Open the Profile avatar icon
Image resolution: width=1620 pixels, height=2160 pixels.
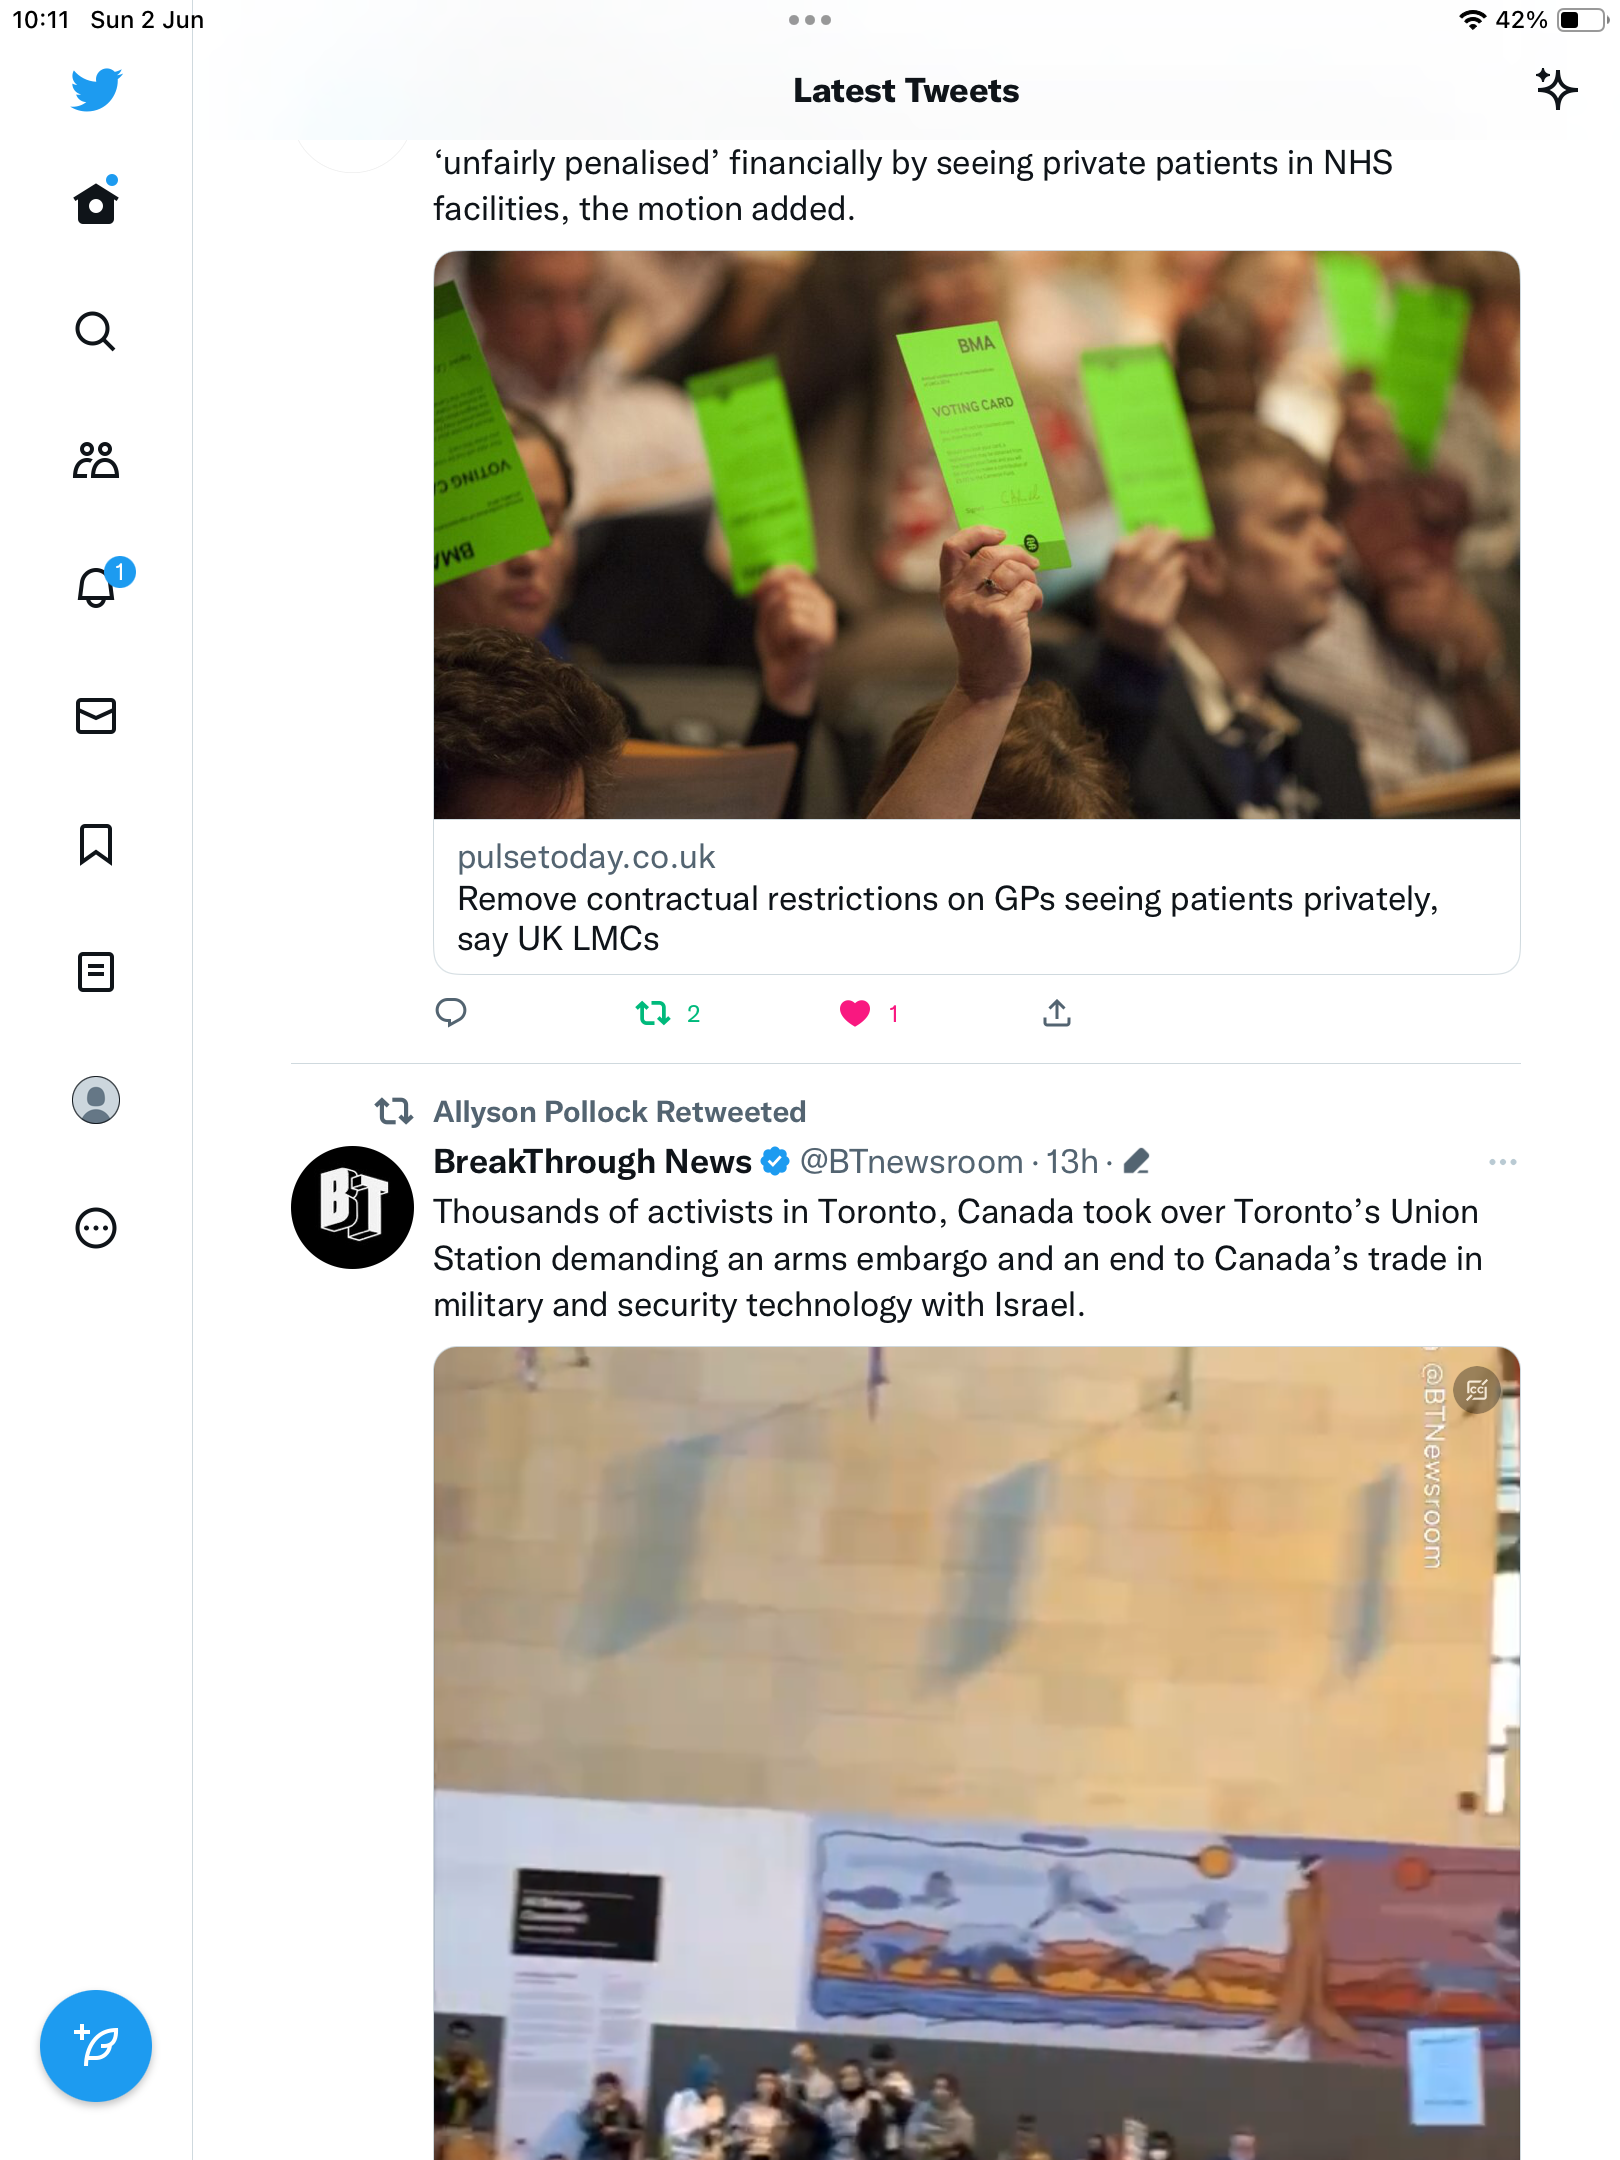click(x=96, y=1100)
